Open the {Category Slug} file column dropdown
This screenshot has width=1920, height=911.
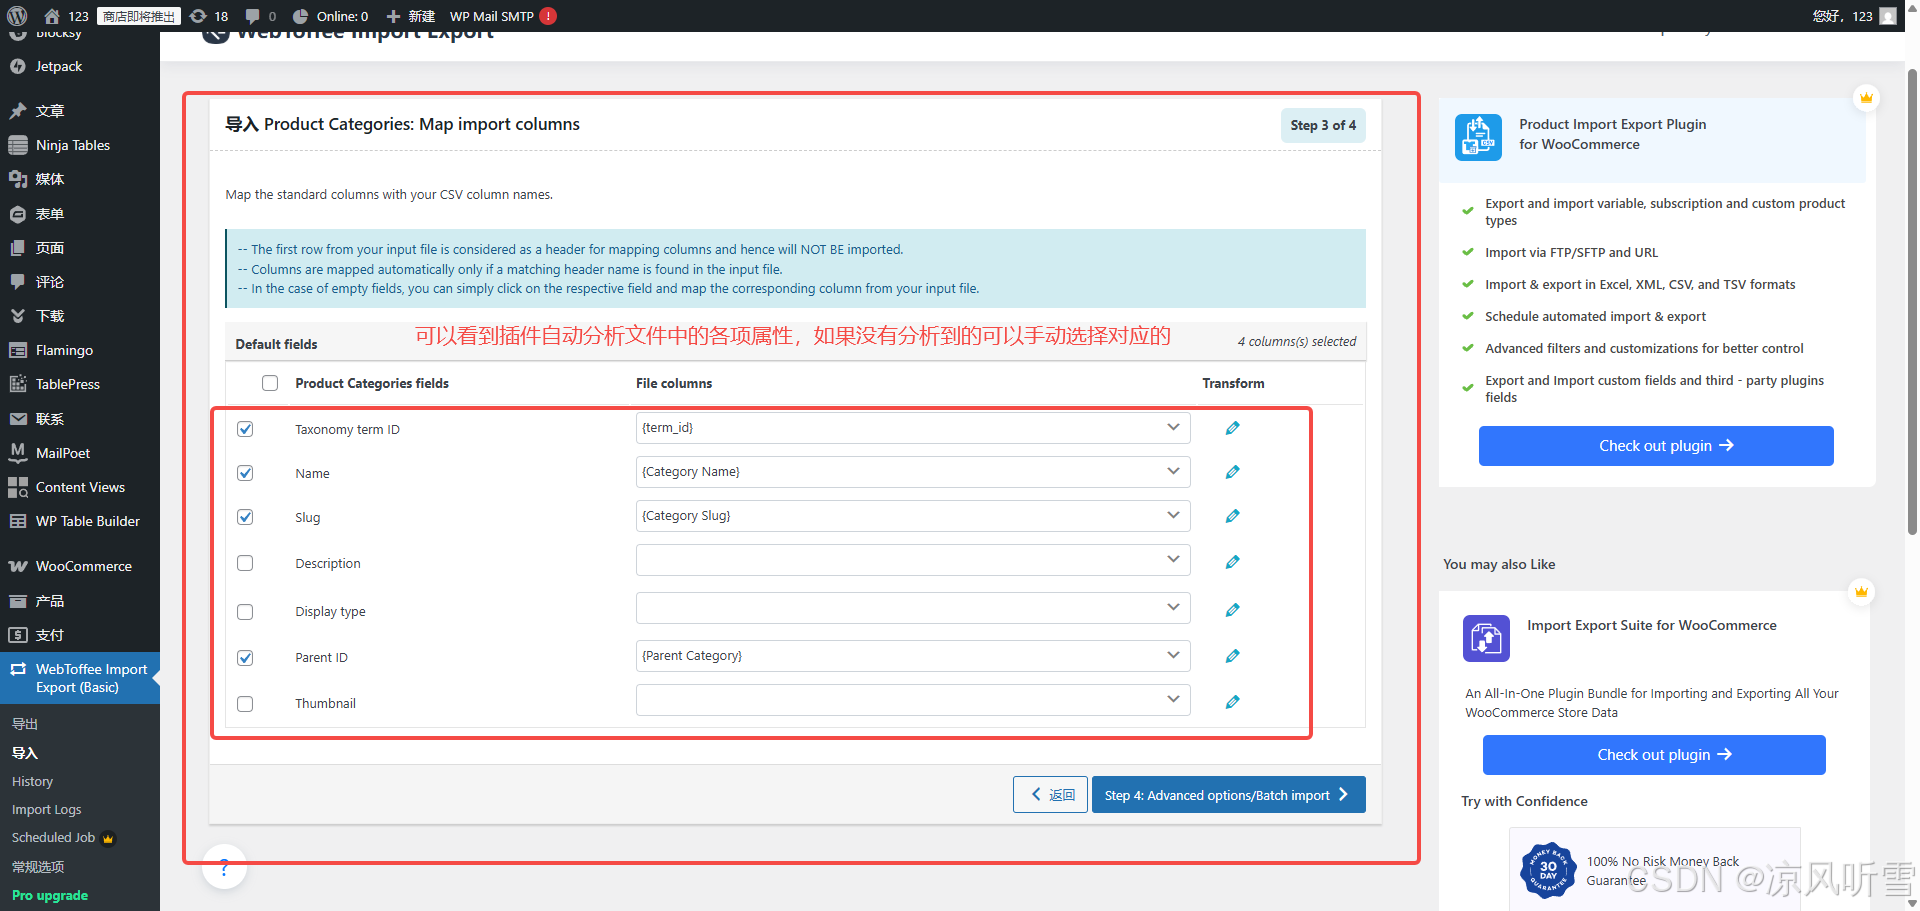coord(913,516)
